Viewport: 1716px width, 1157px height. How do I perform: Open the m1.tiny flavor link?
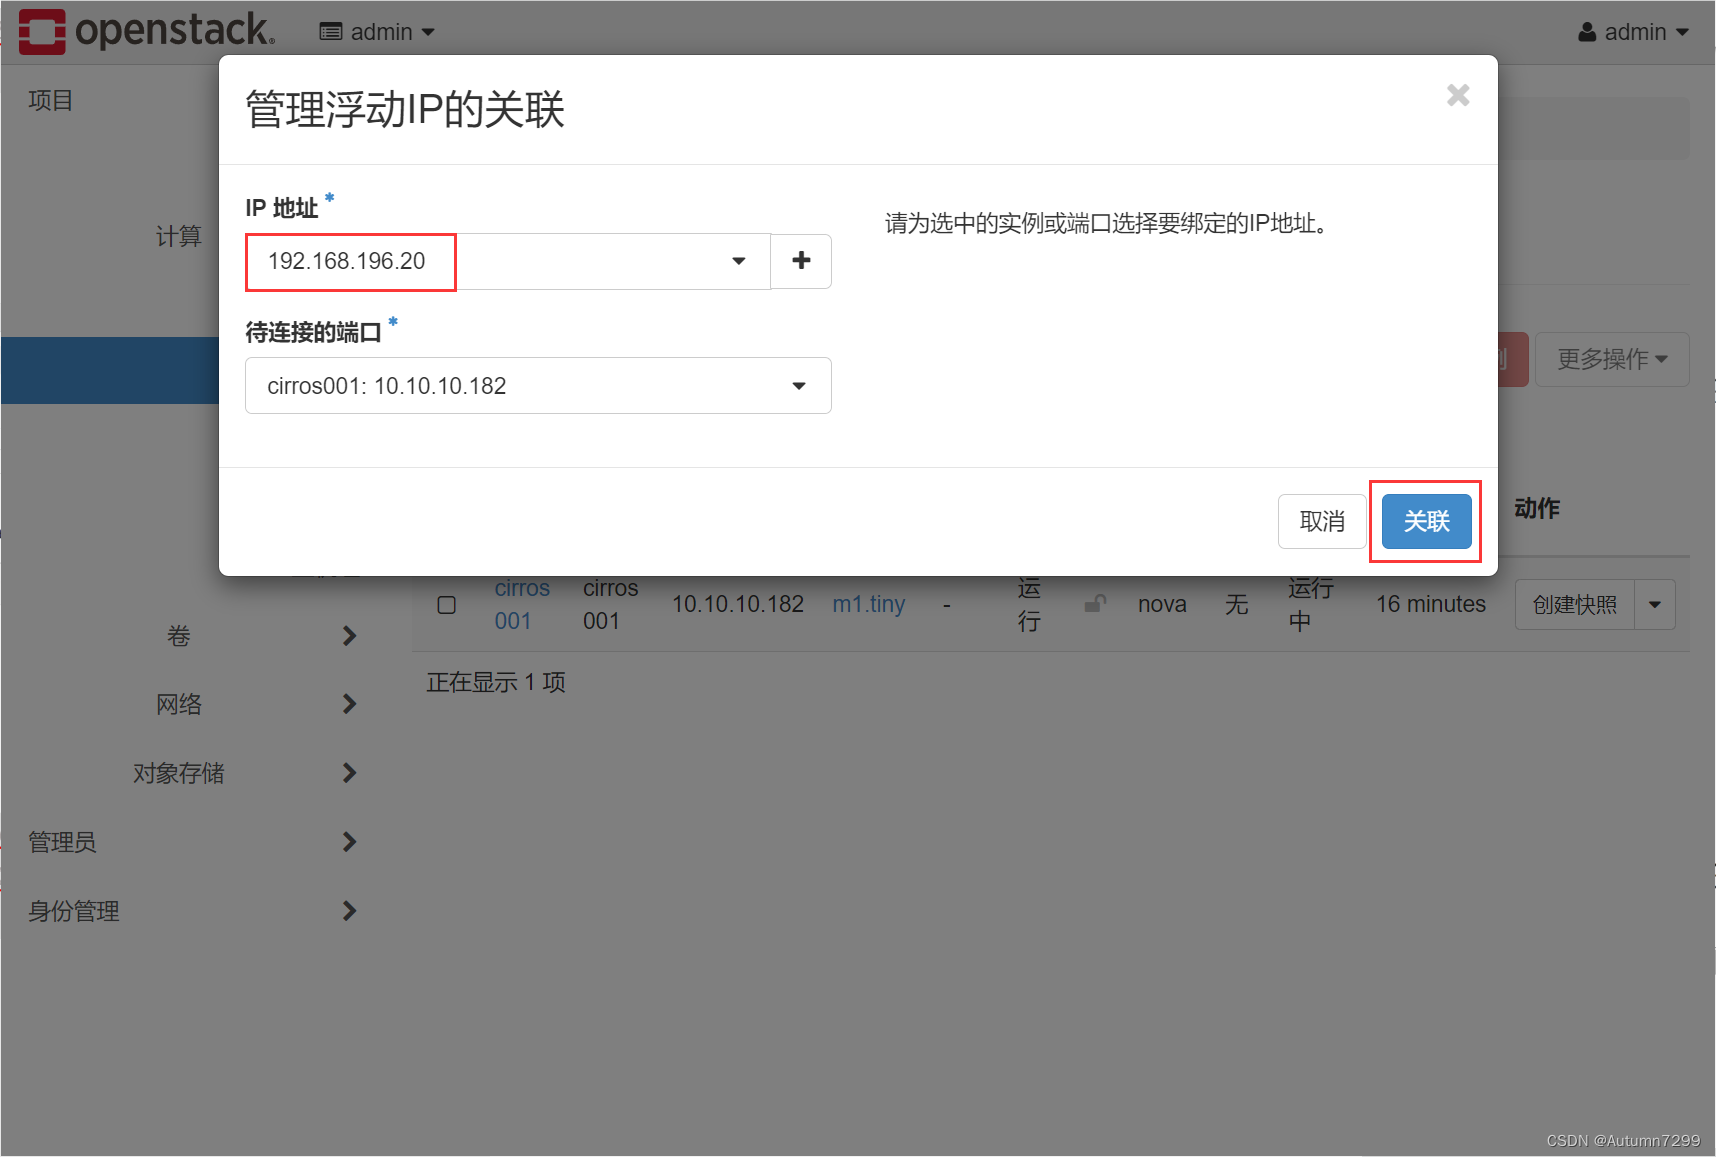point(868,604)
